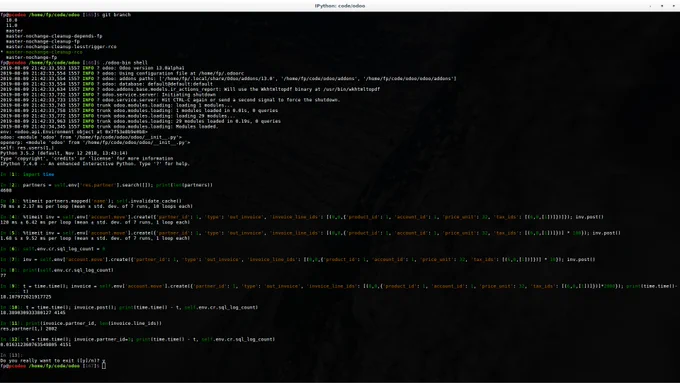Click 'loading 1 modules...' log line
Screen dimensions: 680x383
pos(116,105)
